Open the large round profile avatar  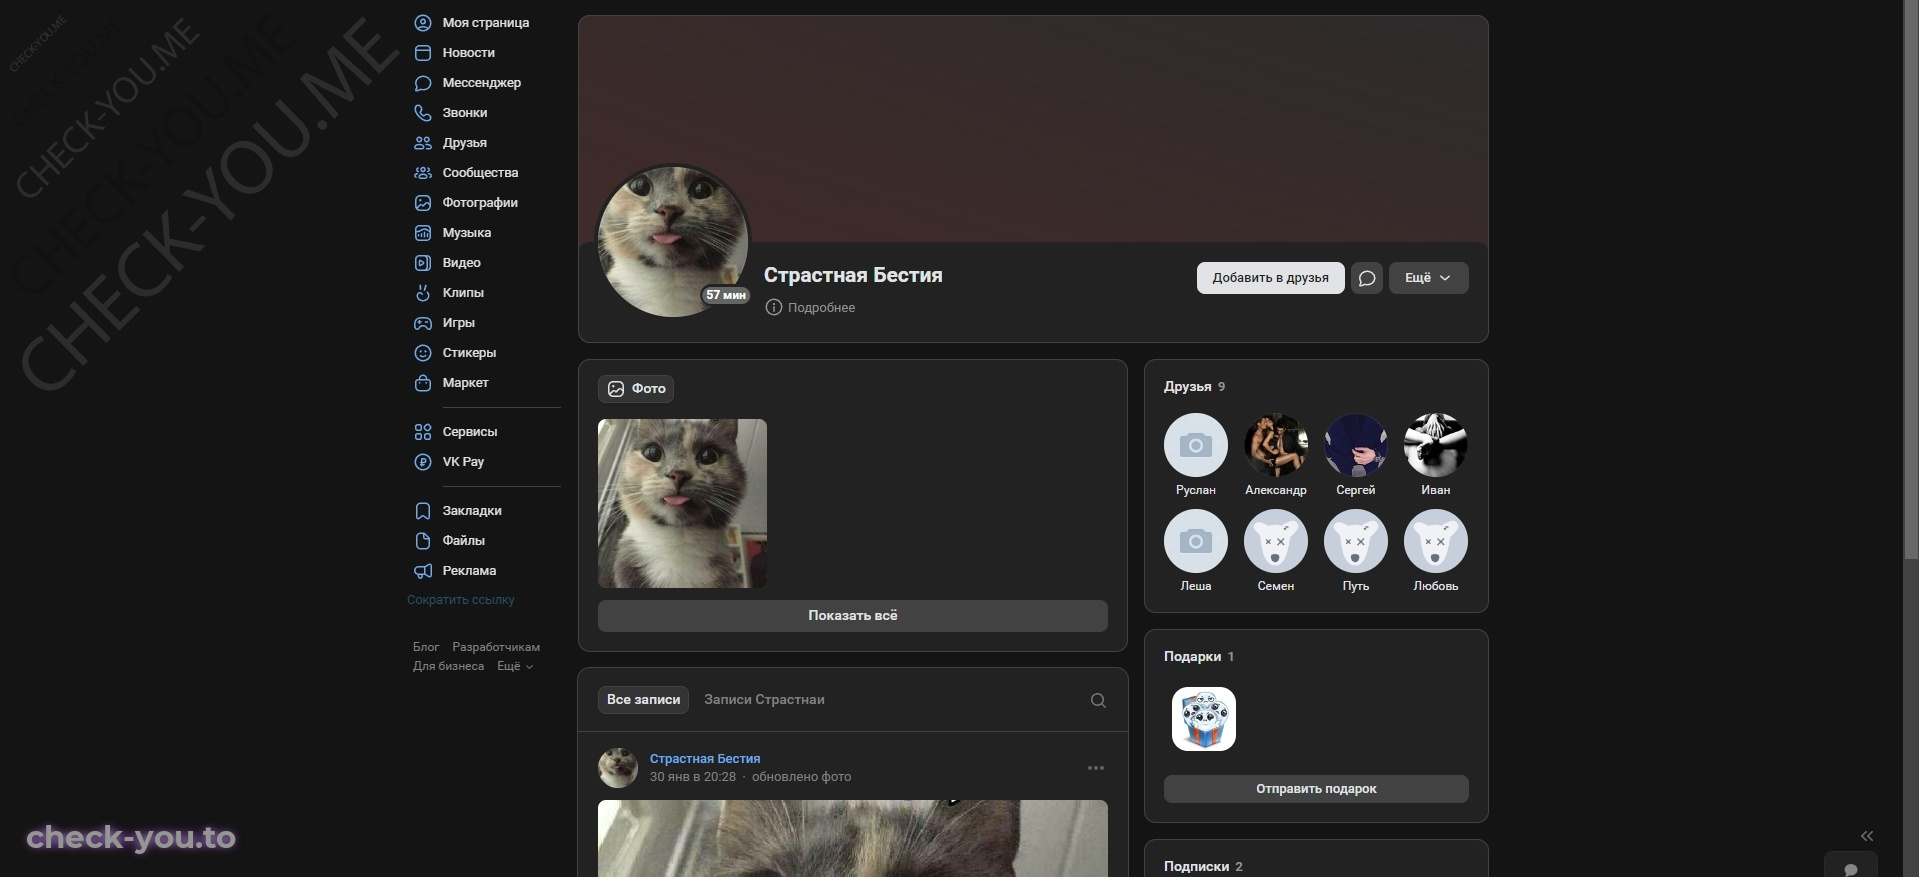click(x=673, y=242)
